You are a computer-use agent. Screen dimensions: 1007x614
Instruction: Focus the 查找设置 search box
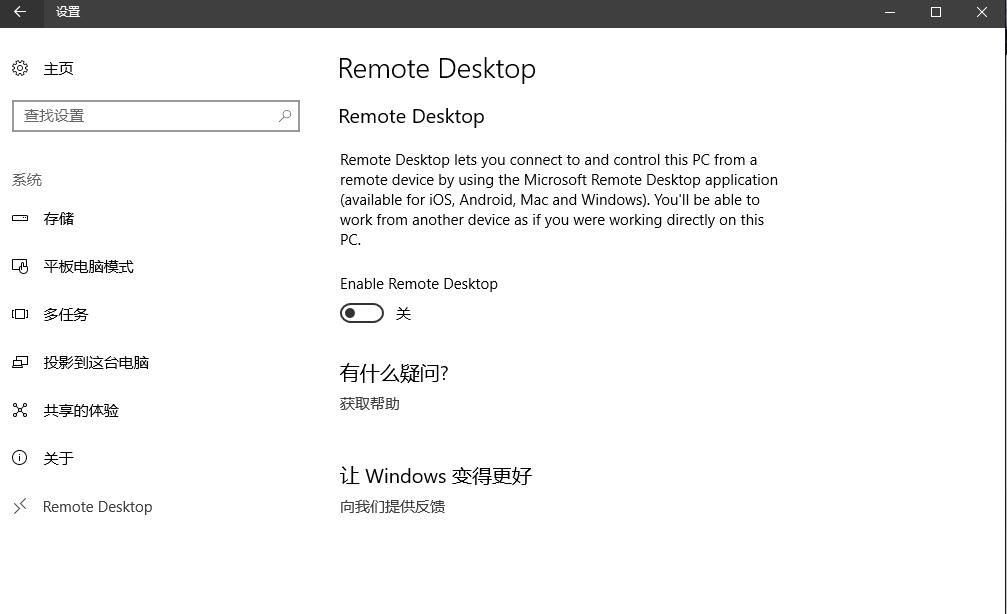(x=155, y=116)
